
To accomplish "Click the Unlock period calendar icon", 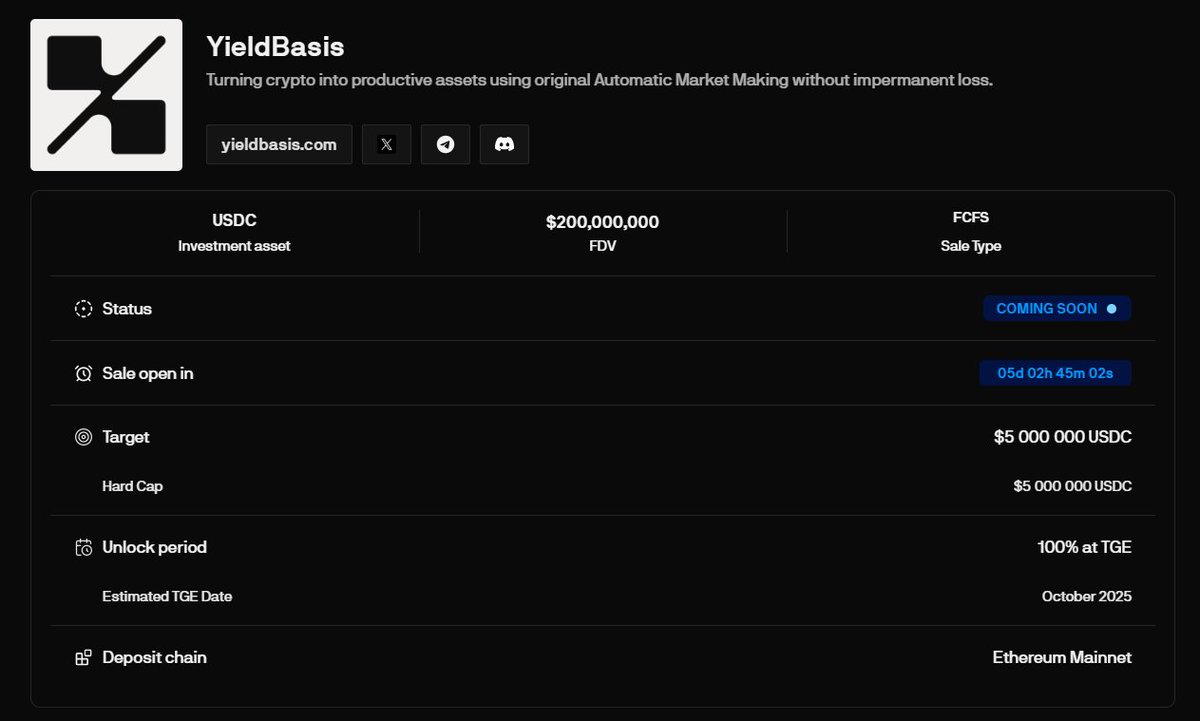I will 83,547.
